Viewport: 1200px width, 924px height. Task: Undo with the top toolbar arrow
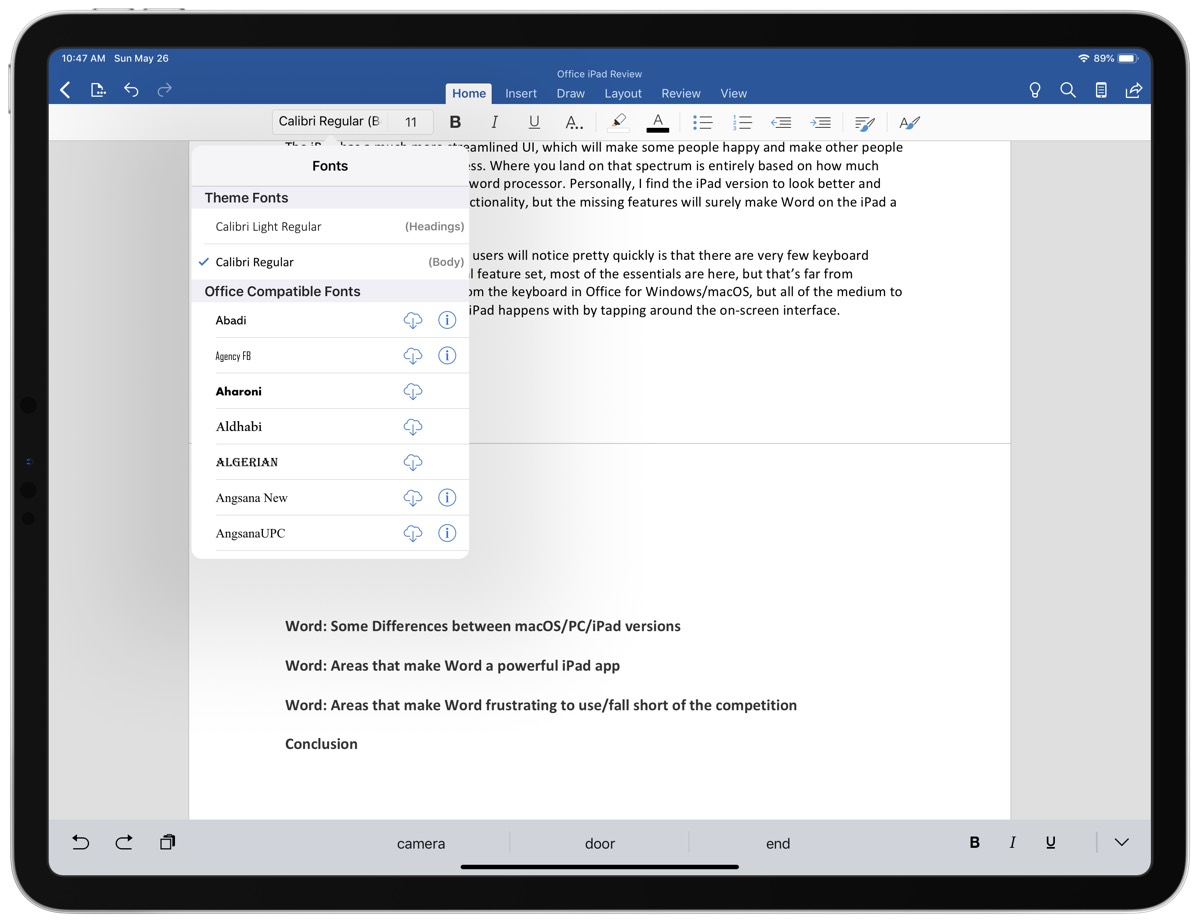tap(131, 90)
